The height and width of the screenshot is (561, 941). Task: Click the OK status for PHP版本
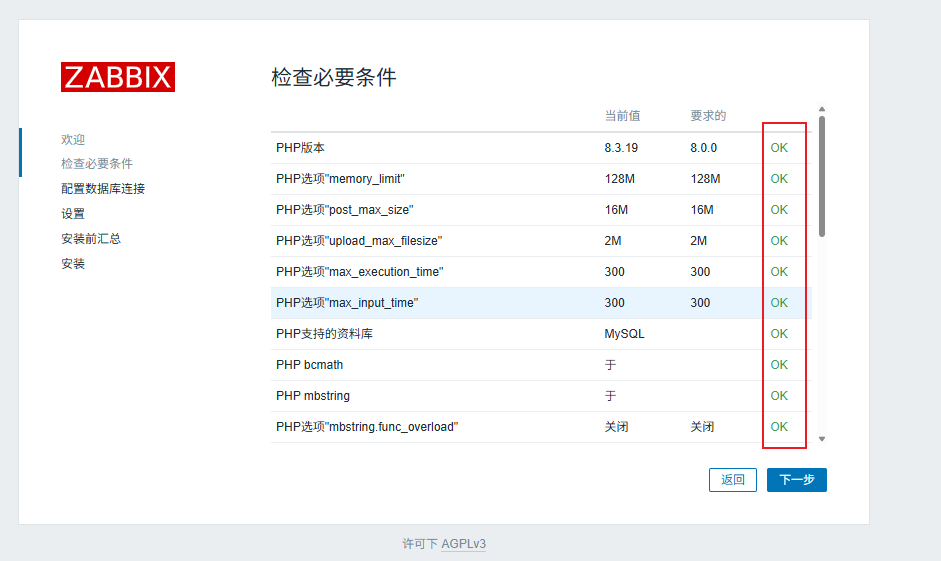click(779, 148)
